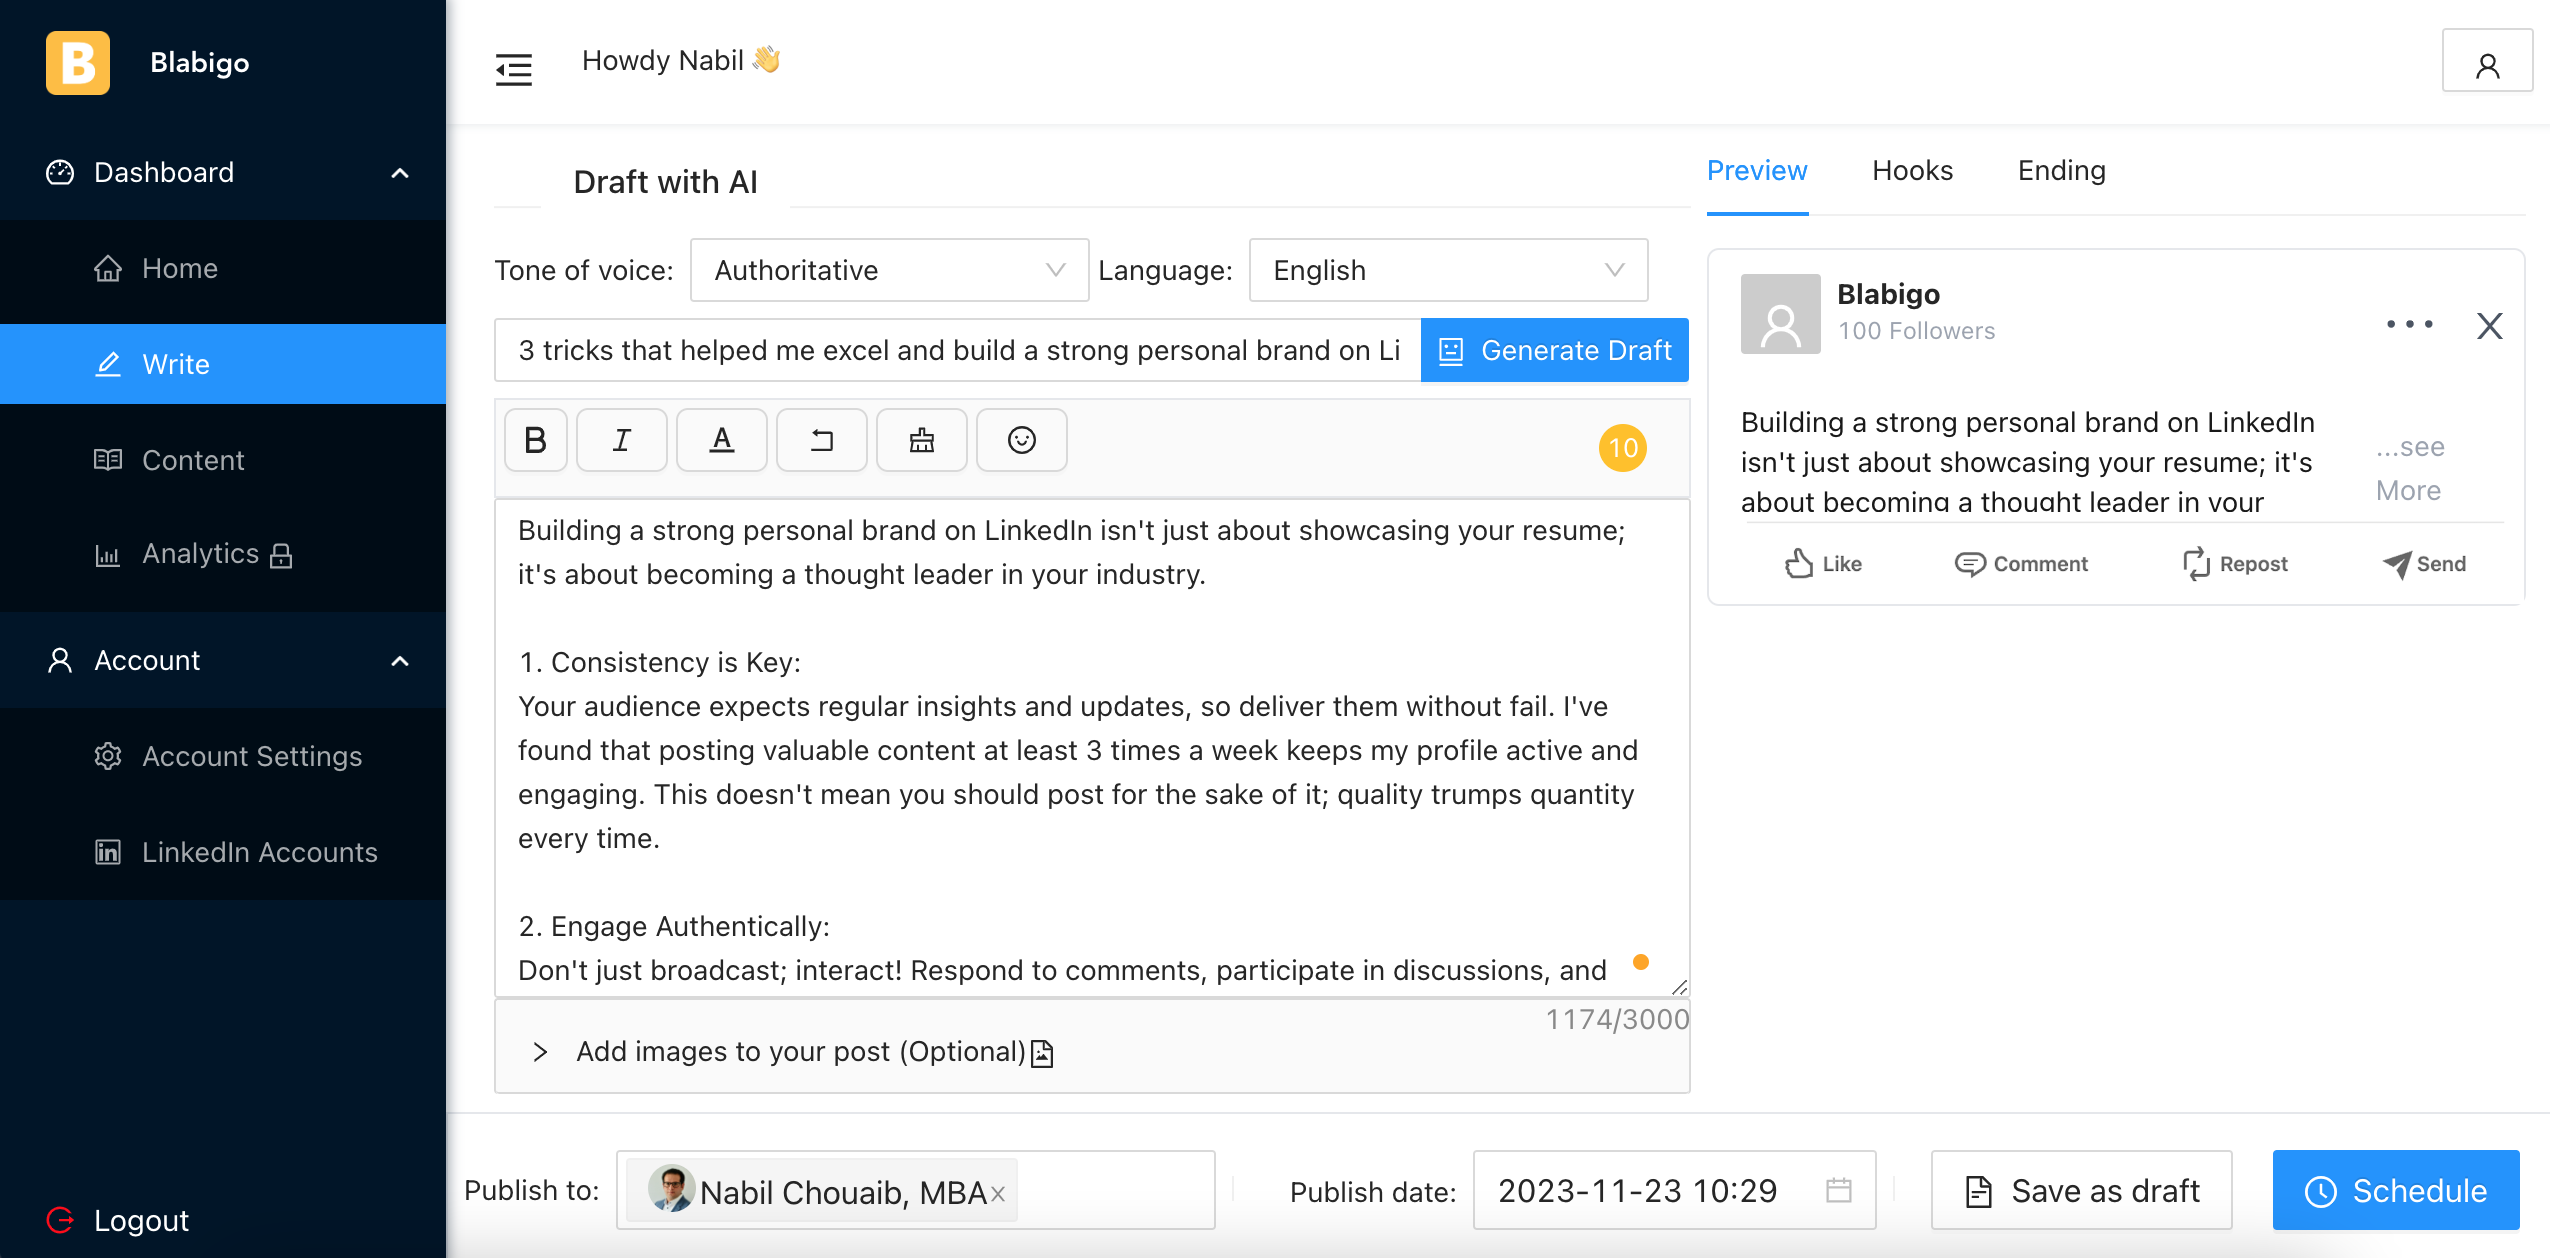Click the Generate Draft button
This screenshot has height=1258, width=2550.
click(1553, 350)
